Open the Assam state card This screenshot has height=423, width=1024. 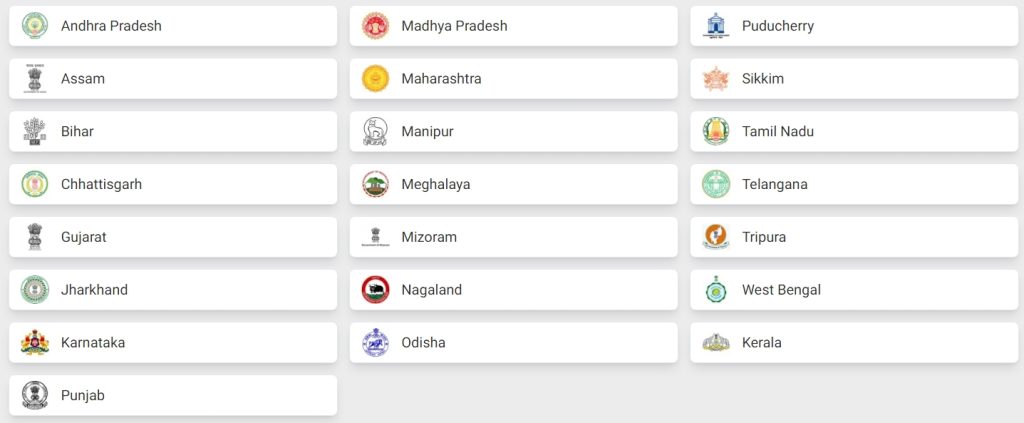point(173,78)
